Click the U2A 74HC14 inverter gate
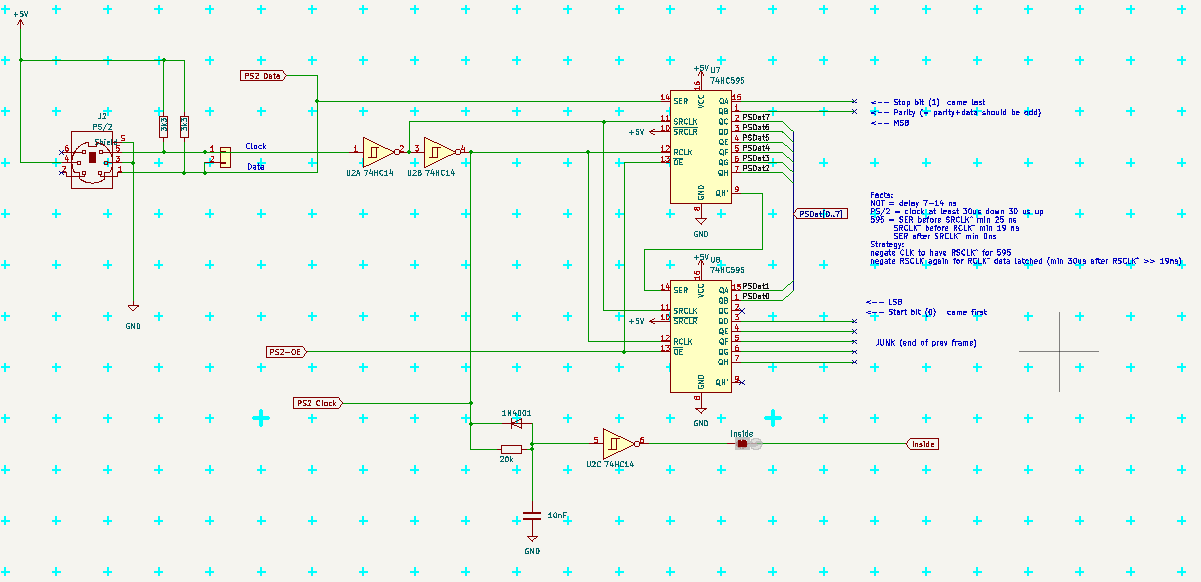This screenshot has height=582, width=1201. tap(375, 153)
